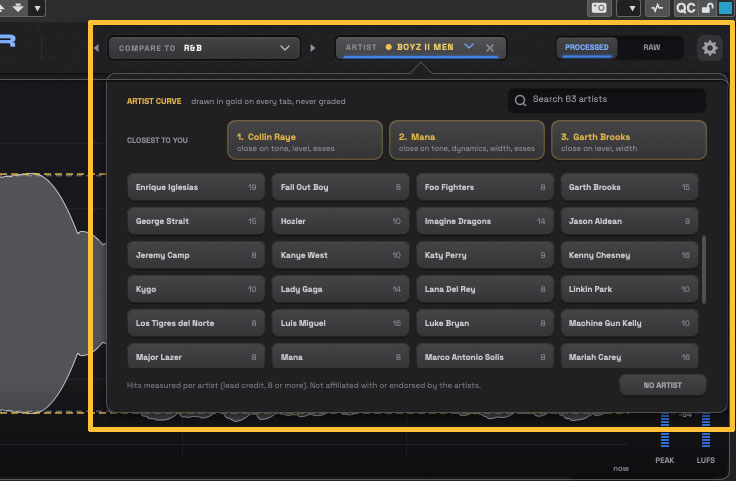
Task: Choose Luis Miguel artist
Action: (340, 323)
